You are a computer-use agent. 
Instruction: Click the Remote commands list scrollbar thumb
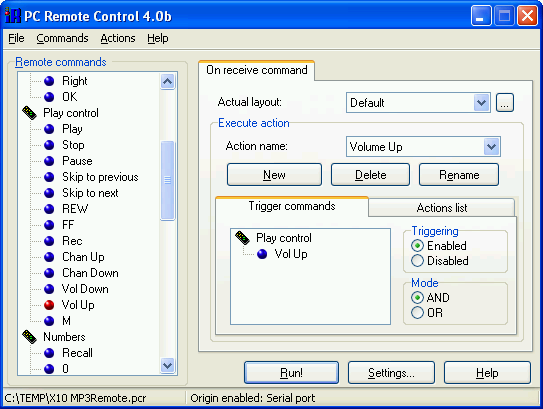(168, 180)
